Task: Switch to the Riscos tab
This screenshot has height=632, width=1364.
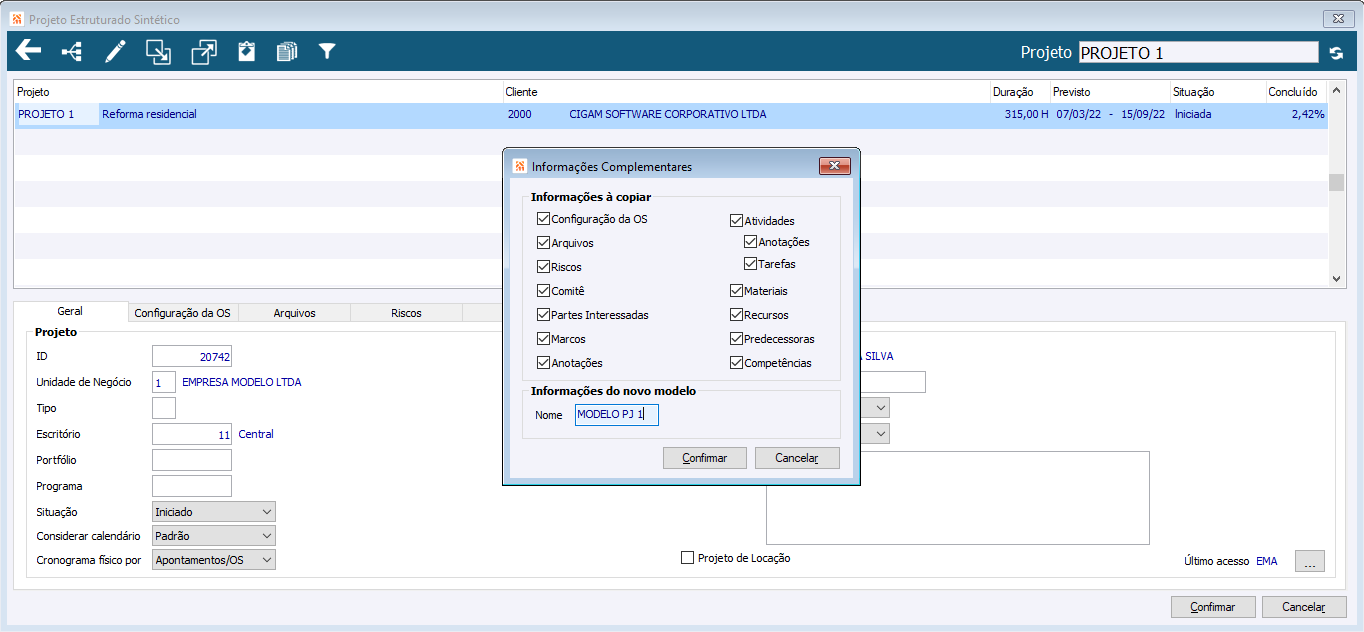Action: (x=406, y=313)
